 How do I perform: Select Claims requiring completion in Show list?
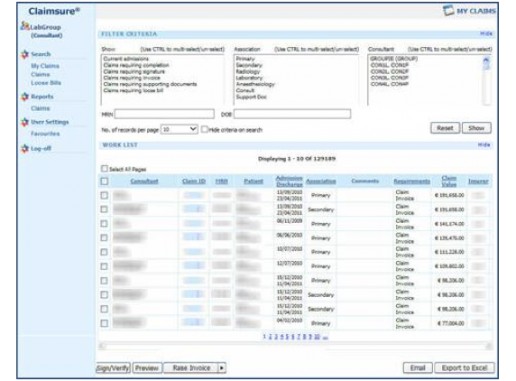pyautogui.click(x=136, y=65)
